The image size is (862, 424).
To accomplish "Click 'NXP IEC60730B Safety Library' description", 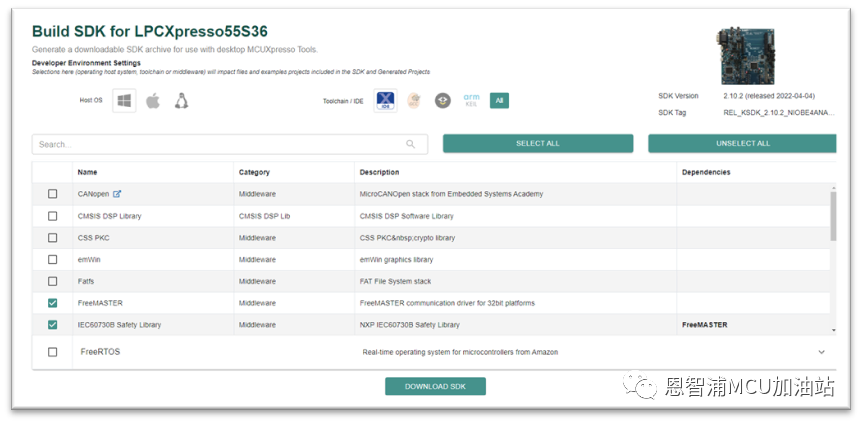I will point(410,324).
